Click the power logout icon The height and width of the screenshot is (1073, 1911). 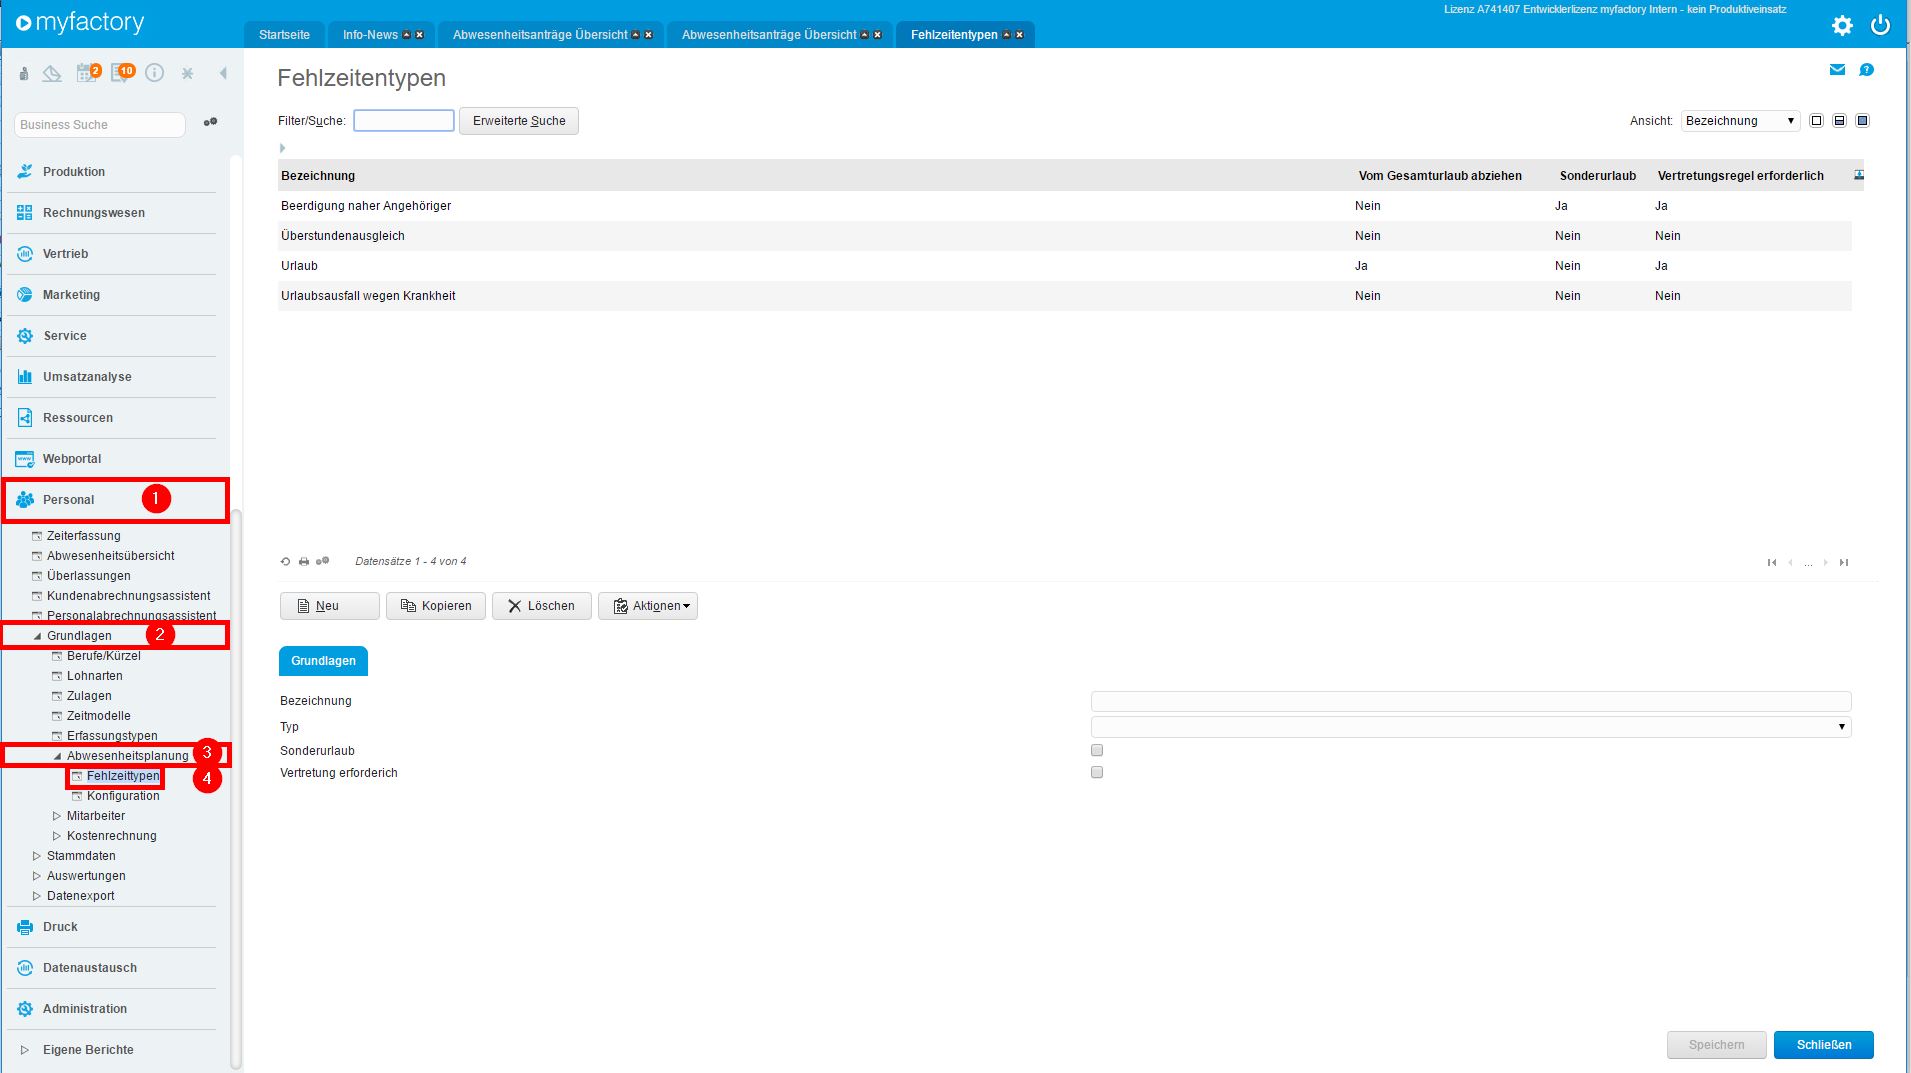[1881, 26]
